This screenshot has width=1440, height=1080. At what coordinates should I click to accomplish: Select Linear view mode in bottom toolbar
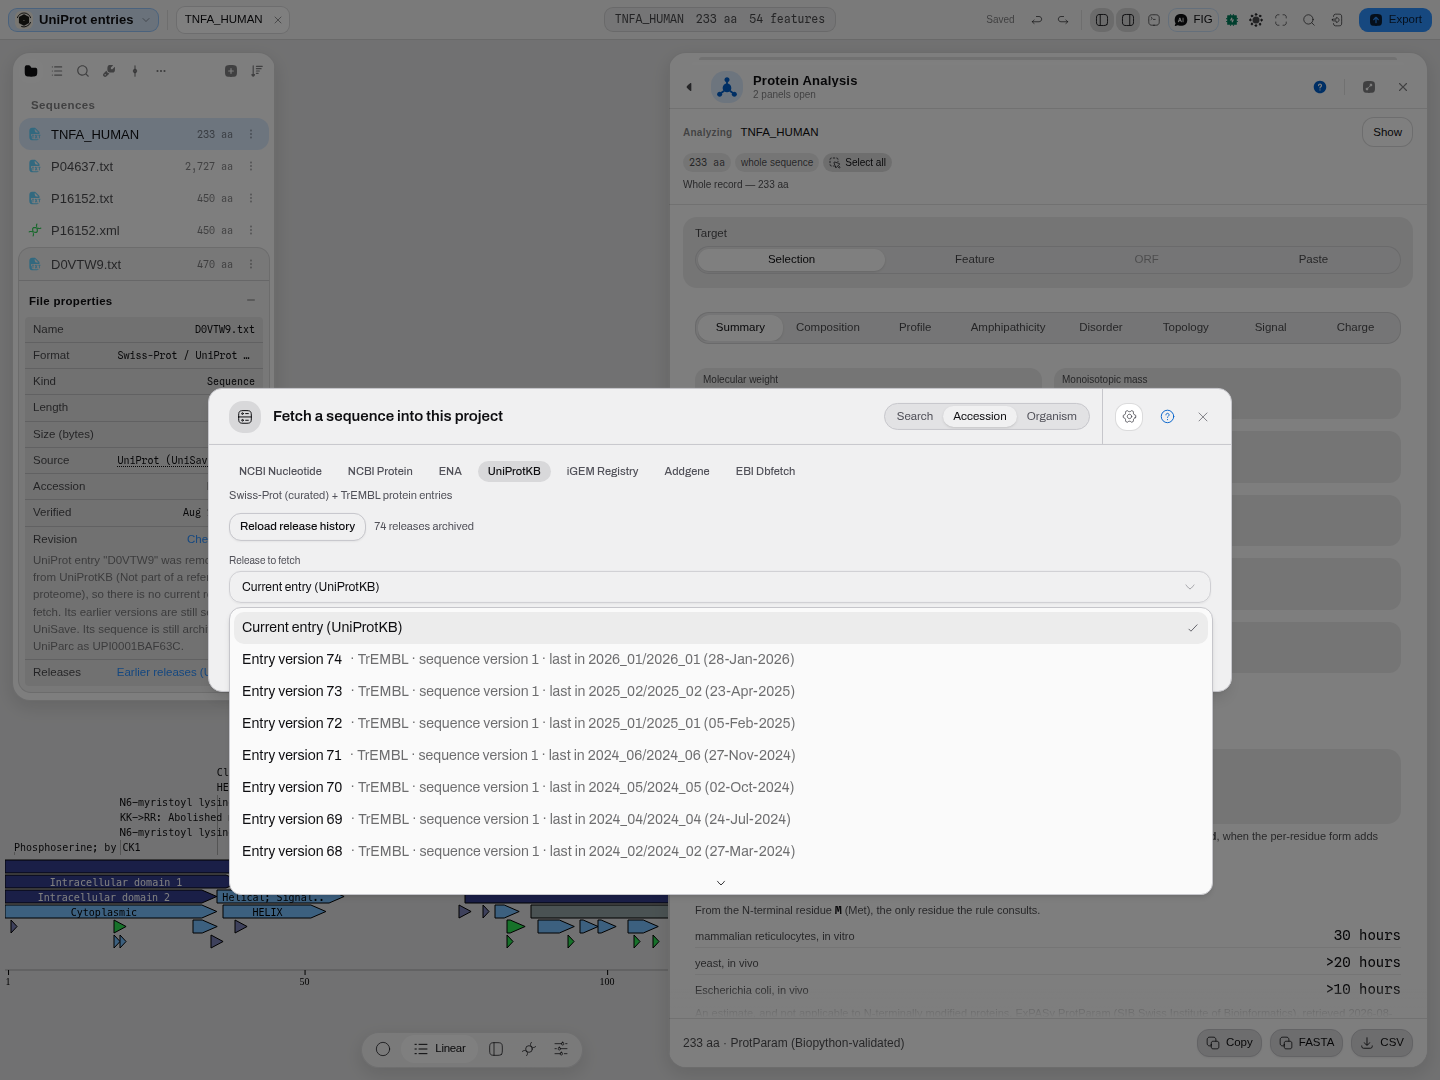click(440, 1049)
